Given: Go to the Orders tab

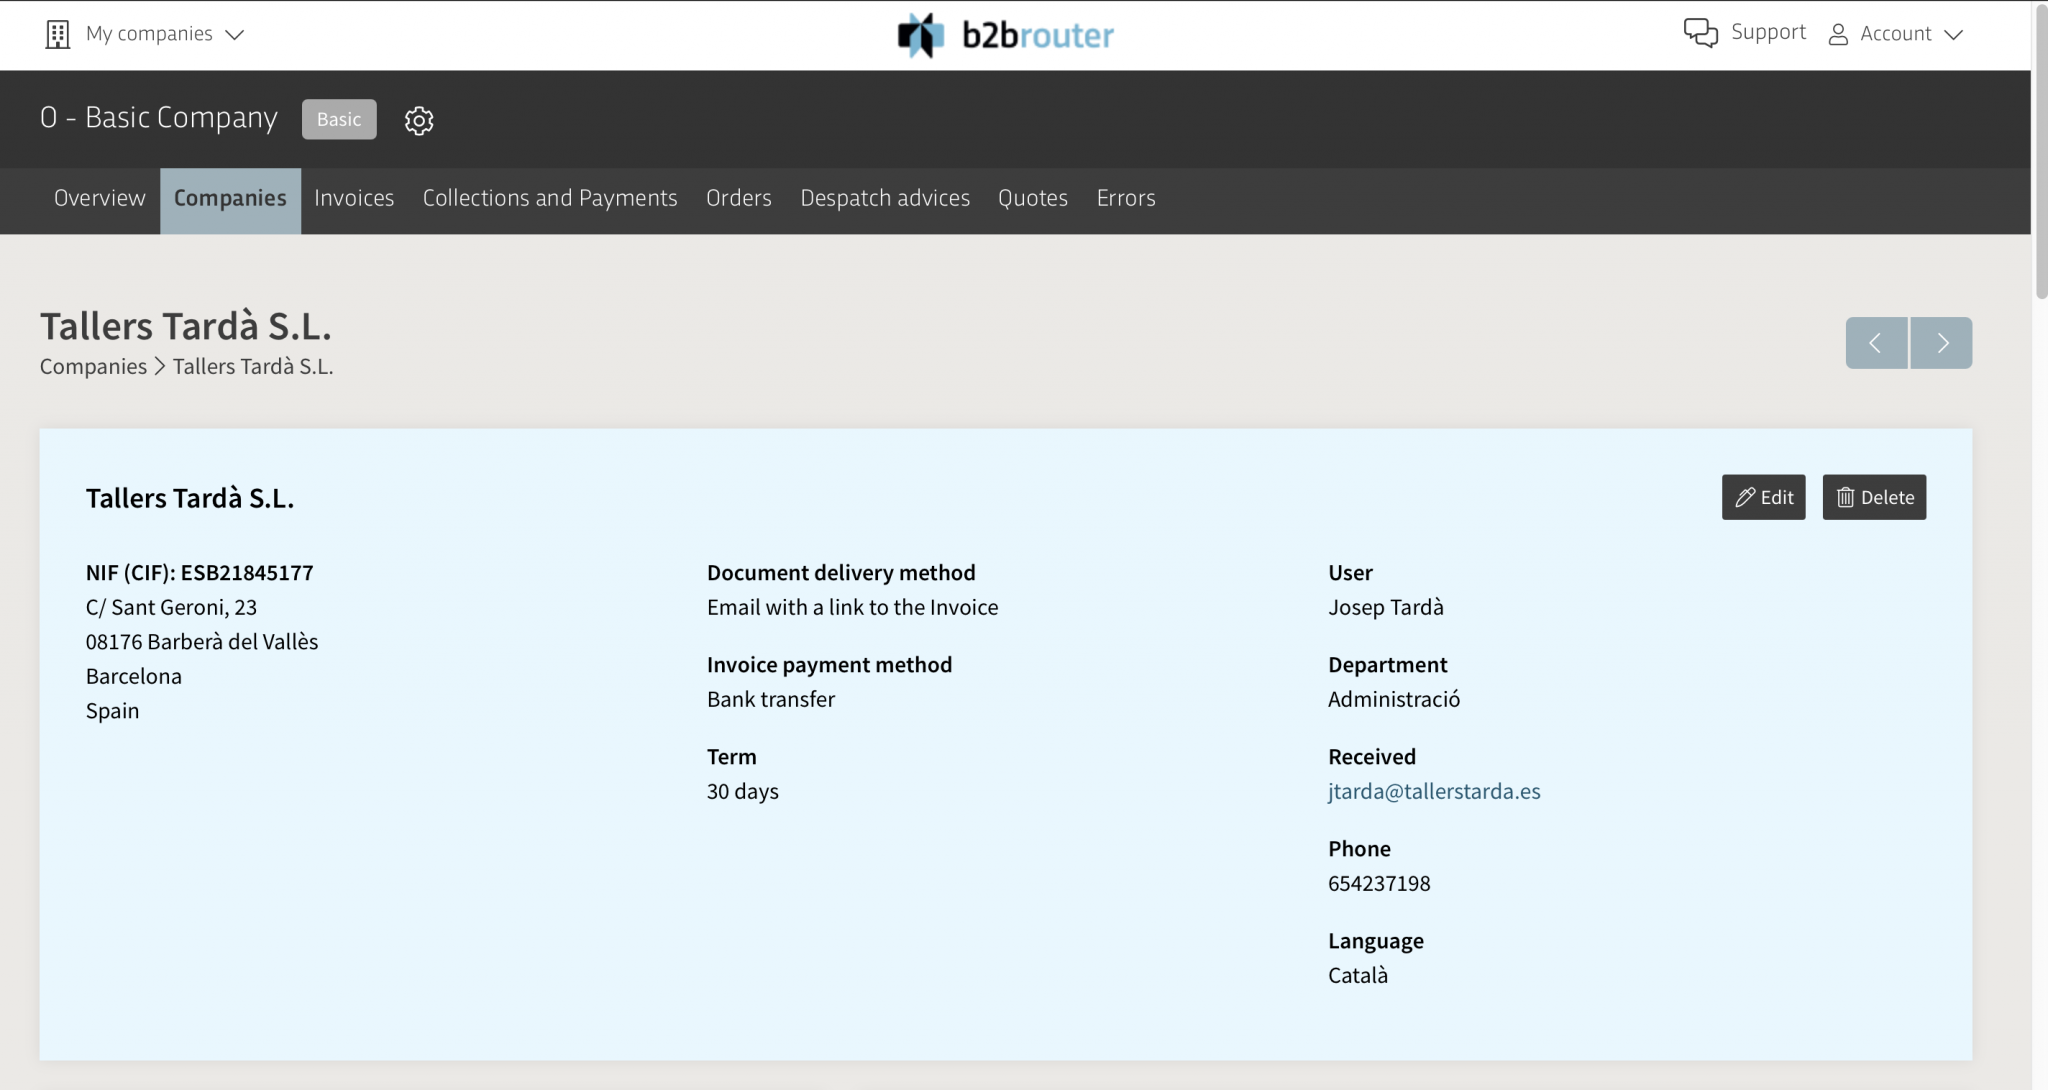Looking at the screenshot, I should [739, 198].
